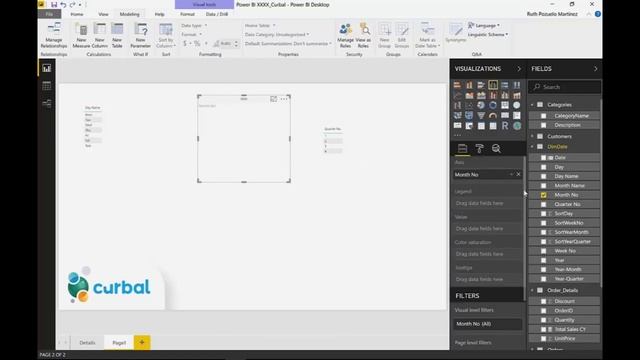Open more options ellipsis on selected visual
This screenshot has width=640, height=360.
coord(284,99)
